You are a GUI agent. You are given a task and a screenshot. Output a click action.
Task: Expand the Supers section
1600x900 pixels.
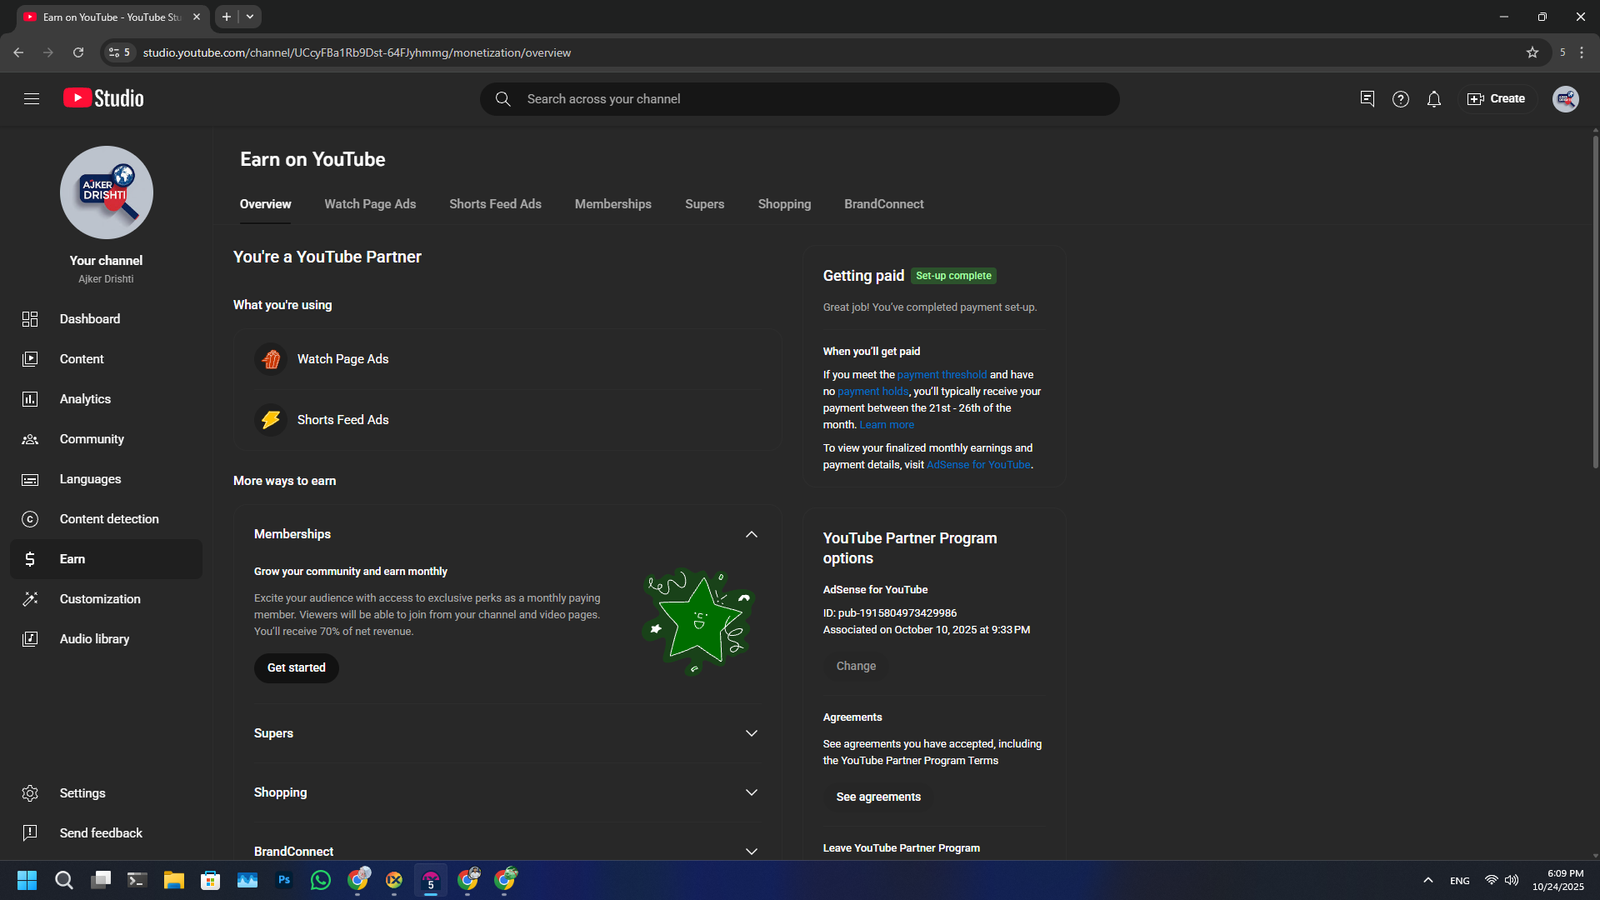coord(751,733)
